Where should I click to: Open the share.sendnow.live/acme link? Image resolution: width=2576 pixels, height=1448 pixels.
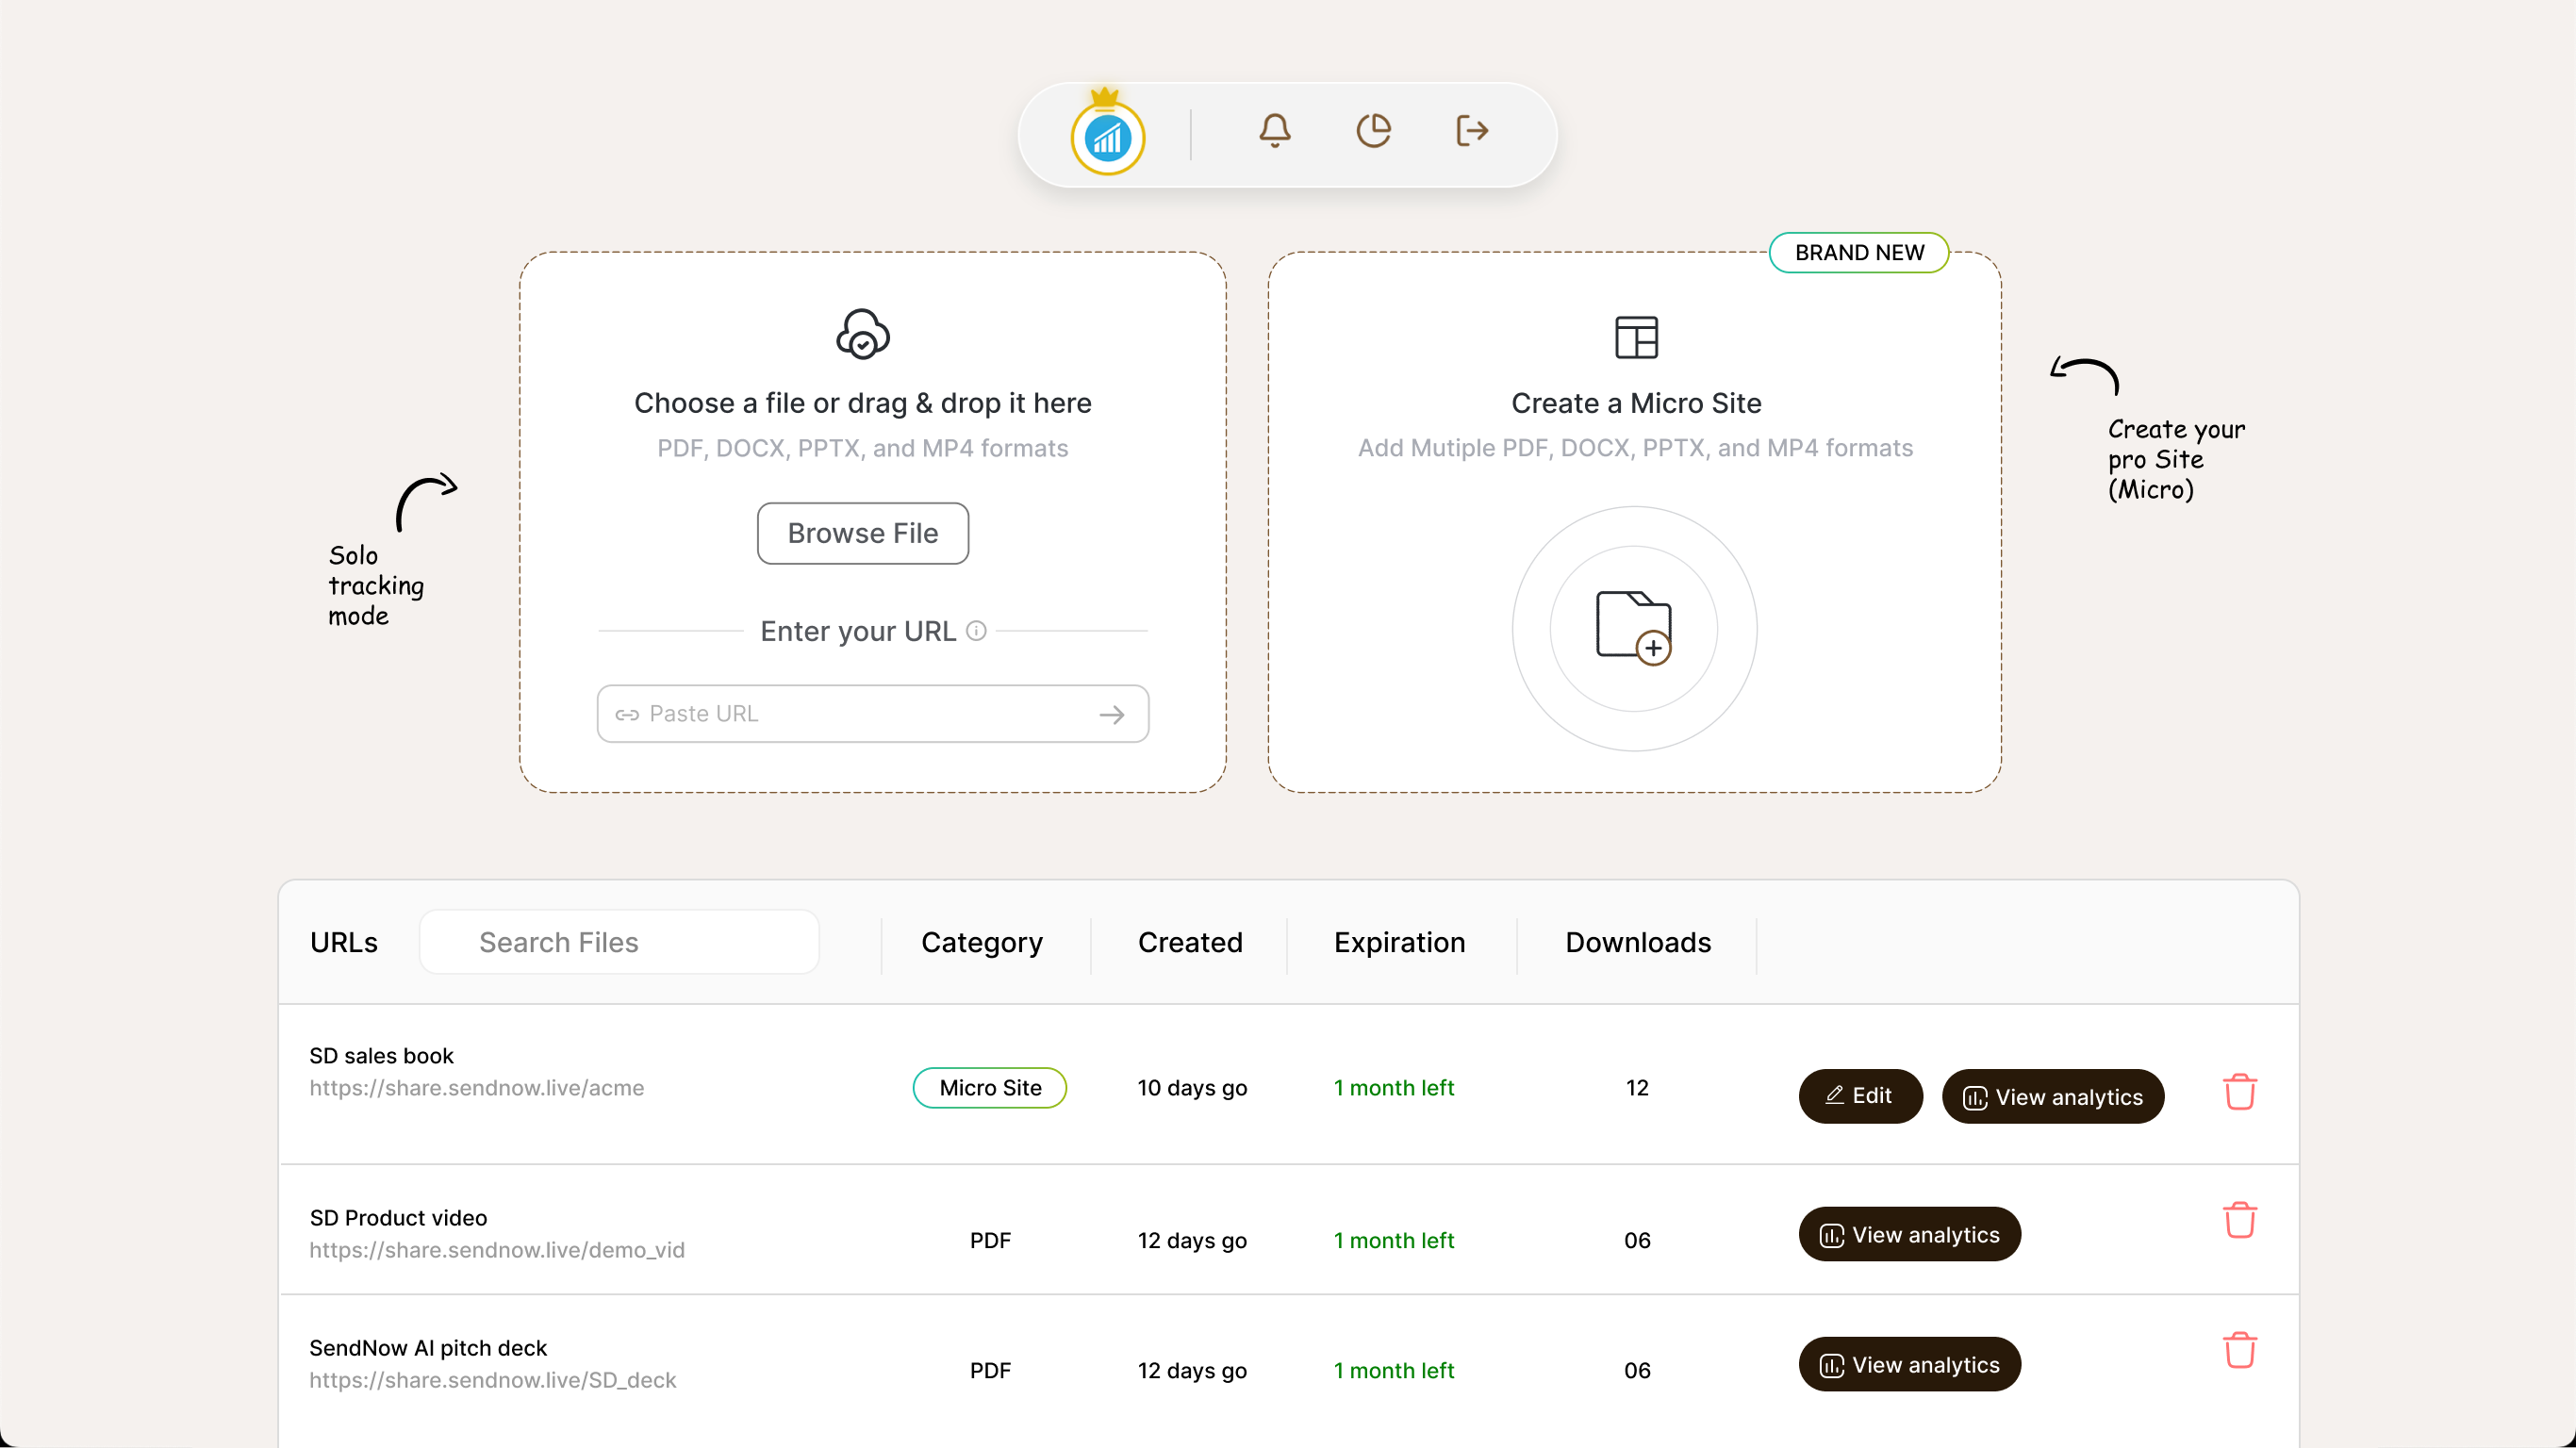(x=476, y=1088)
